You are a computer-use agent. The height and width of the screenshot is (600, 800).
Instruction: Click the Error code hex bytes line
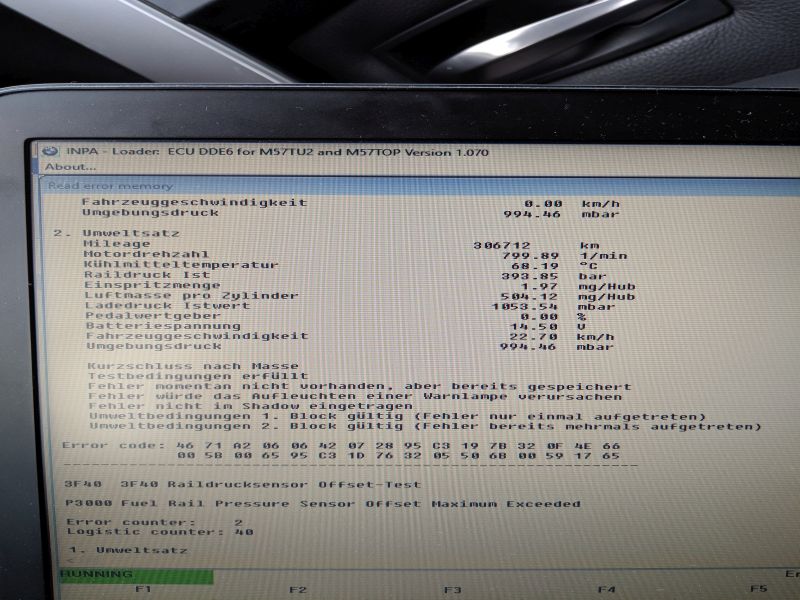click(340, 445)
